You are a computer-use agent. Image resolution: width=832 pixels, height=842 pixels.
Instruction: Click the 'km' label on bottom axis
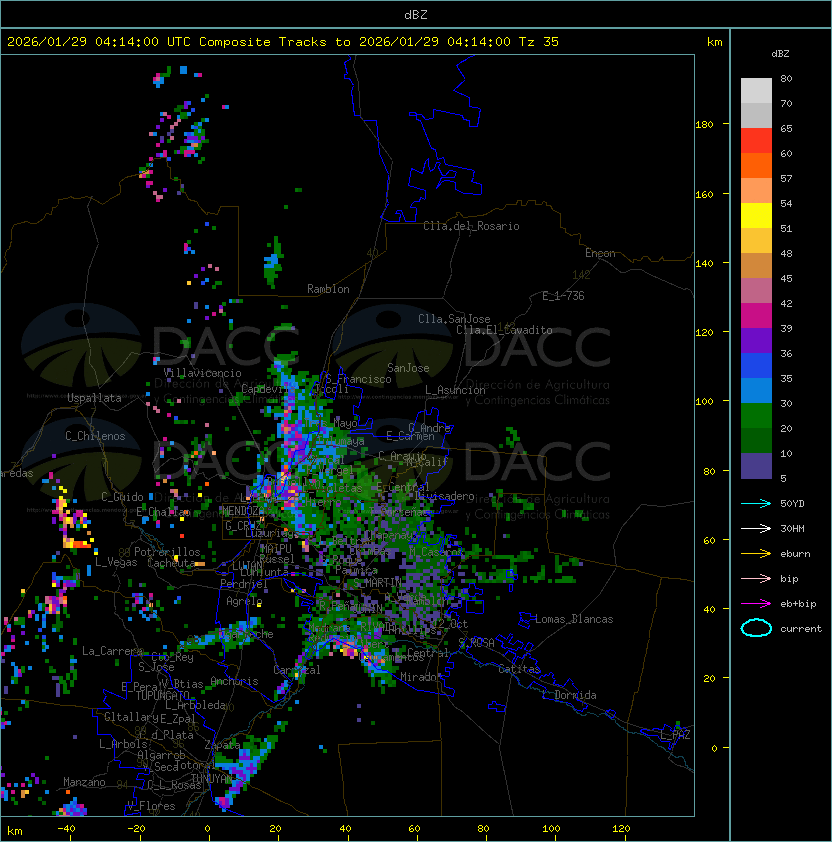[15, 831]
